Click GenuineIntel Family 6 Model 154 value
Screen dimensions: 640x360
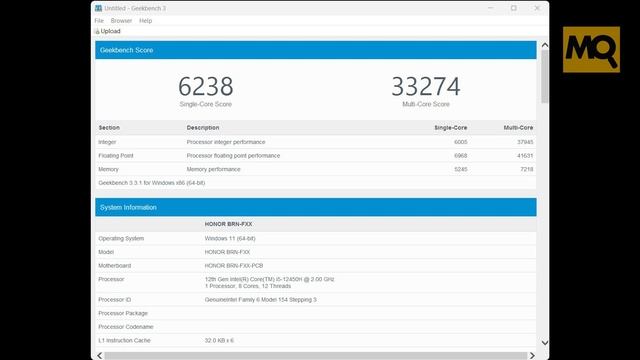[260, 300]
